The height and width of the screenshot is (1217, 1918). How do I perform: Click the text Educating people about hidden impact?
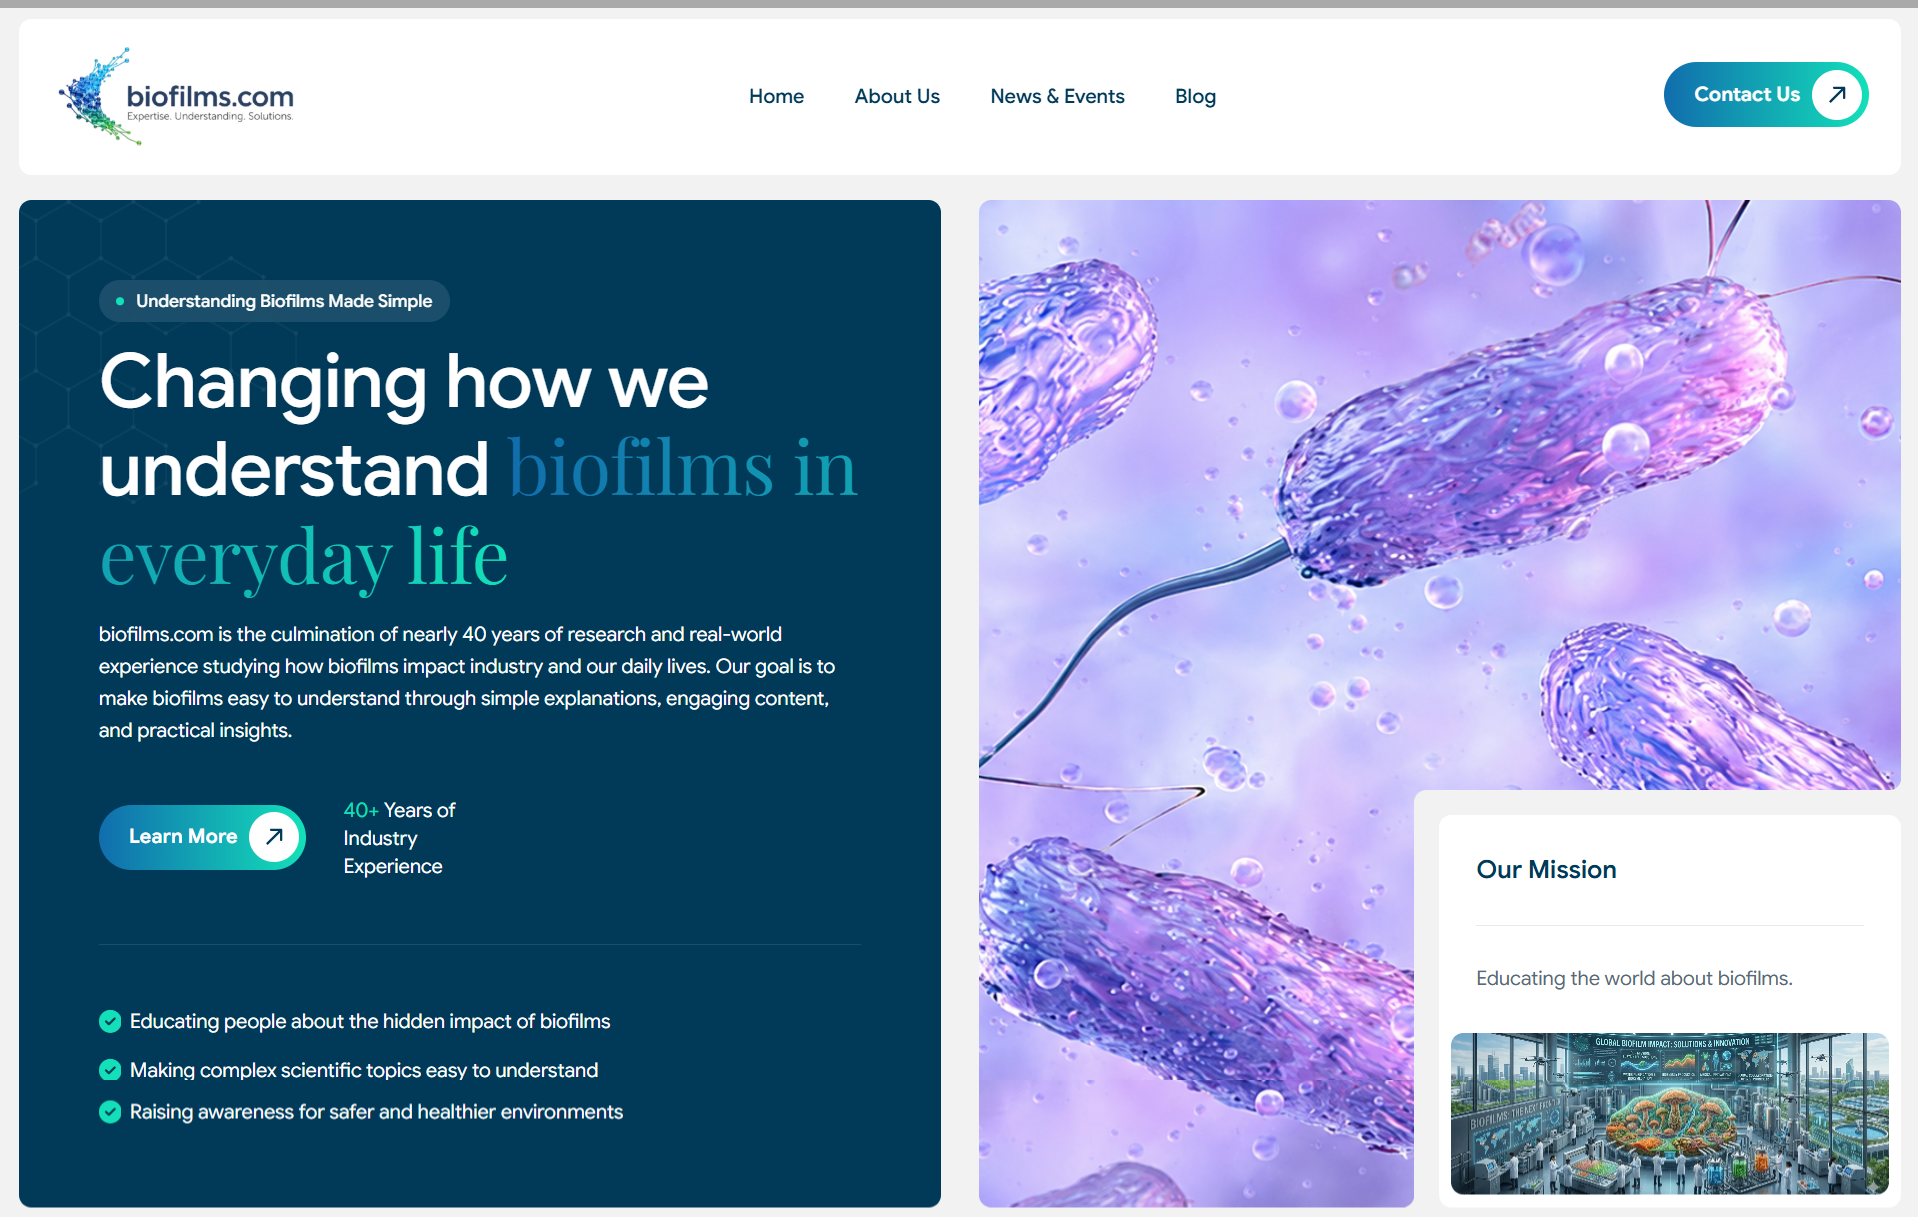coord(370,1021)
